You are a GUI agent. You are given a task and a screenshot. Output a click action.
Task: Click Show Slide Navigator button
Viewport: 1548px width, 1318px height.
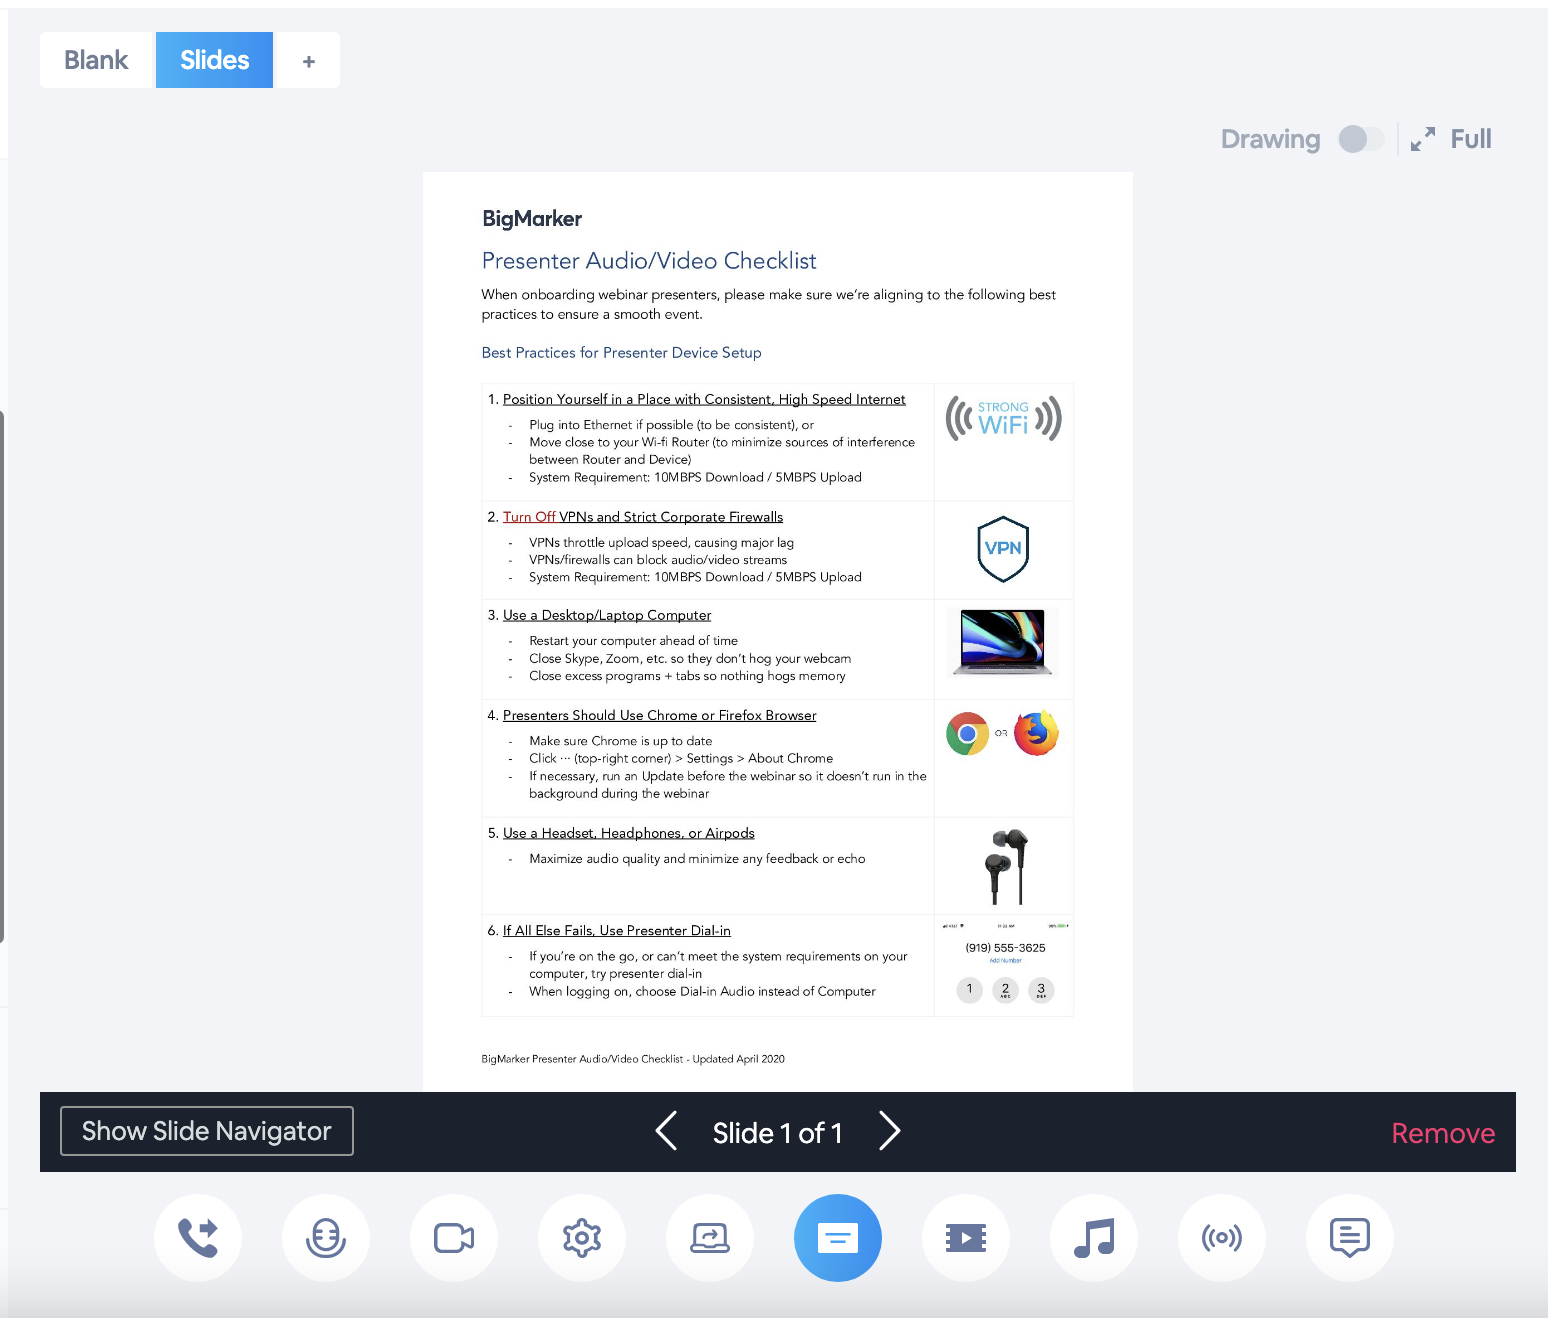[207, 1131]
